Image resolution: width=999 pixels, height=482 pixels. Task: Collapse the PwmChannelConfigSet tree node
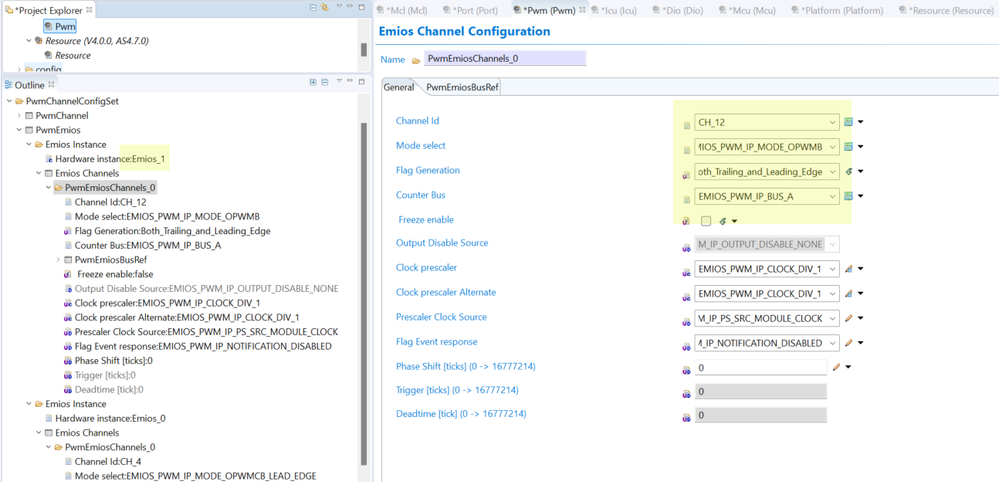pos(8,101)
